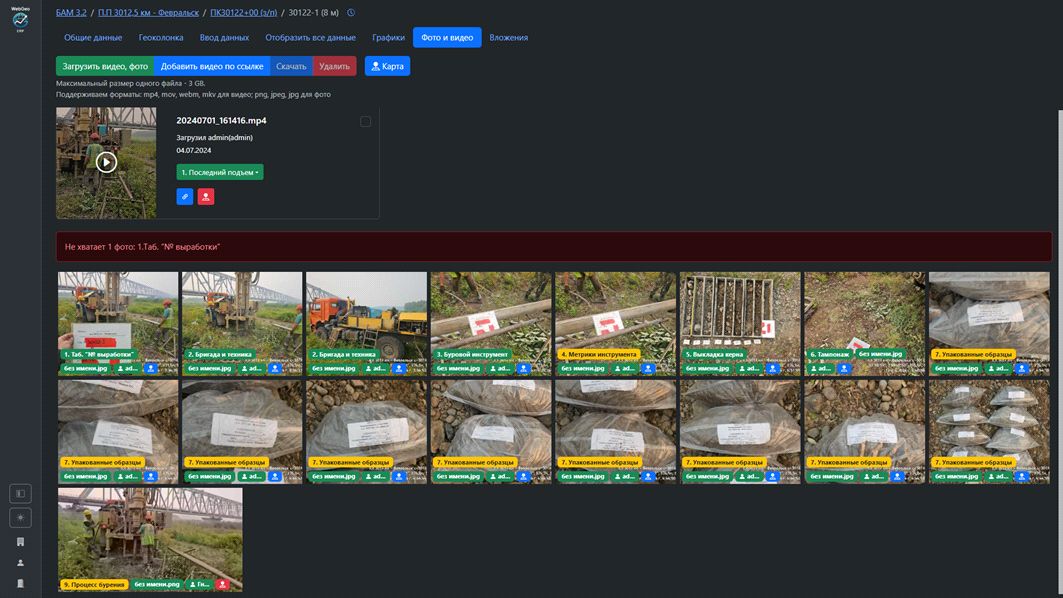
Task: Select checkbox for video 20240701_161416.mp4
Action: 365,122
